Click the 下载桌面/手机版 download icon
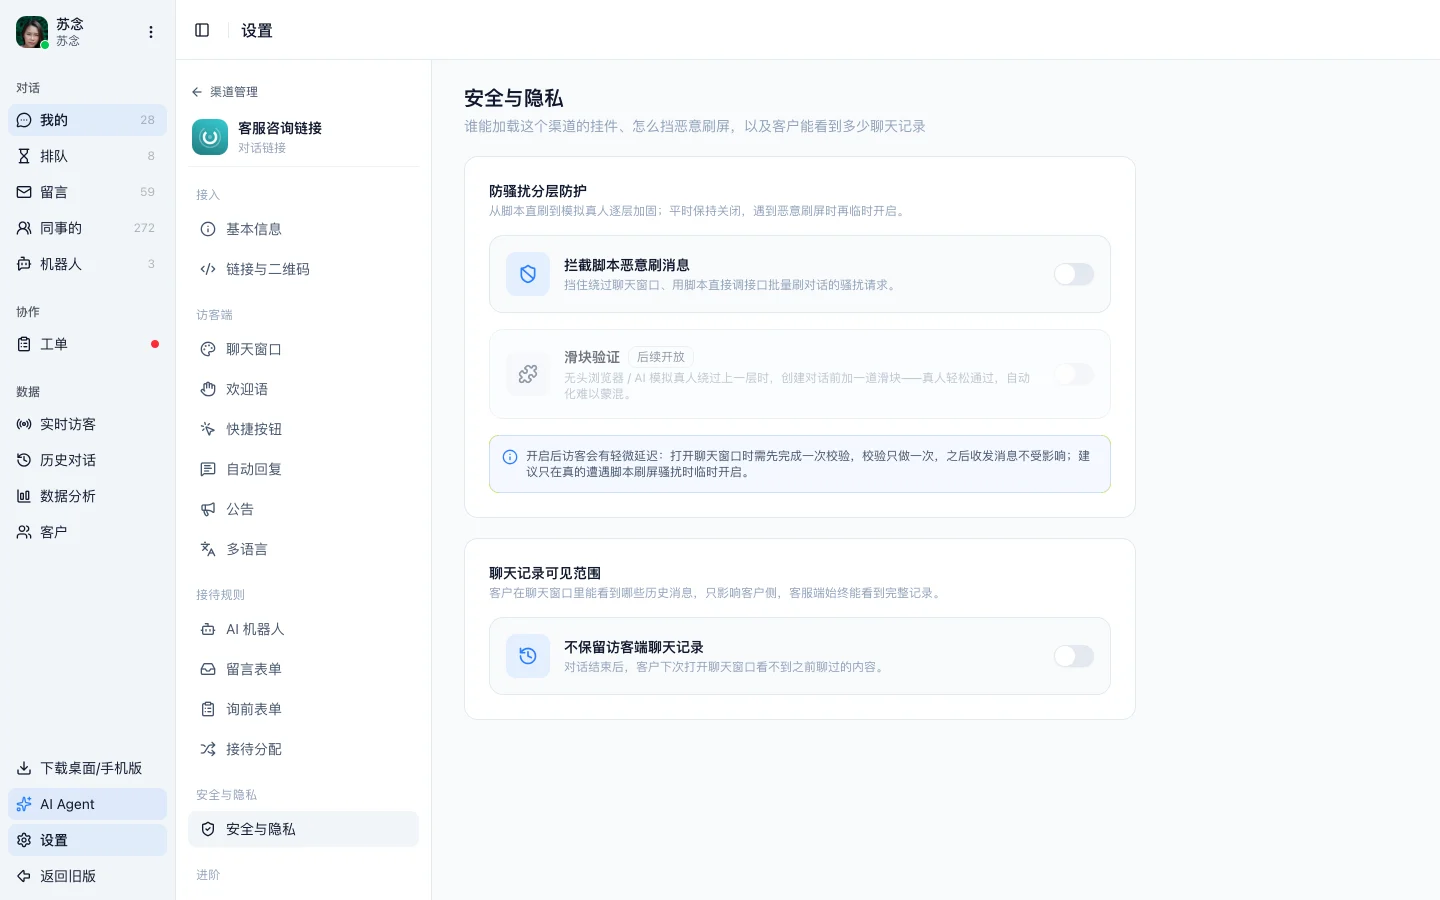The height and width of the screenshot is (900, 1440). 24,768
